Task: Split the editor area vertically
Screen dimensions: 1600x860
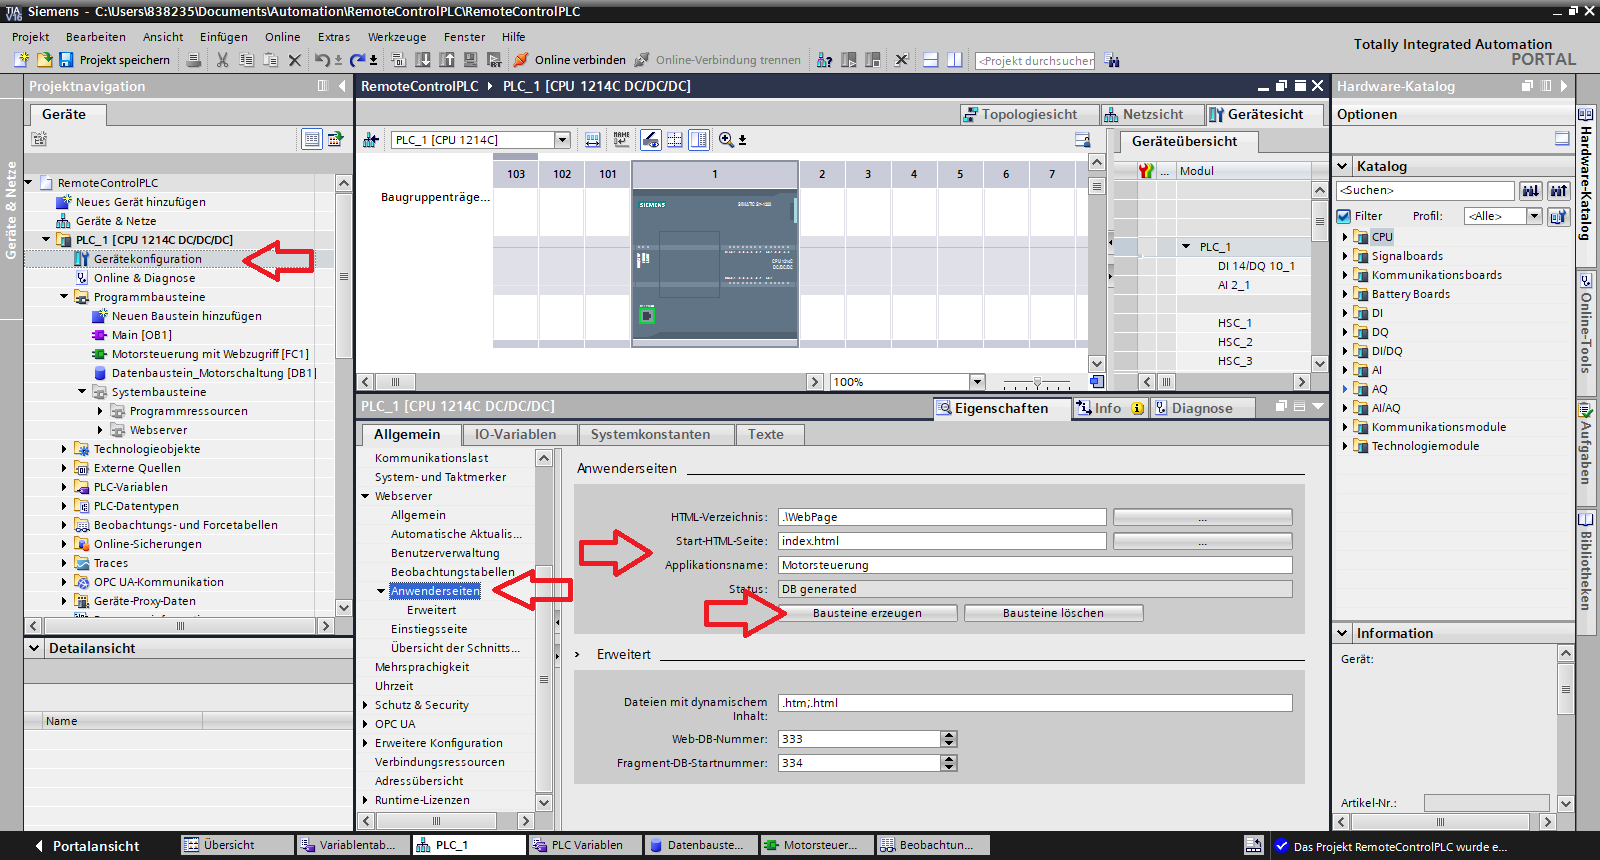Action: pyautogui.click(x=954, y=60)
